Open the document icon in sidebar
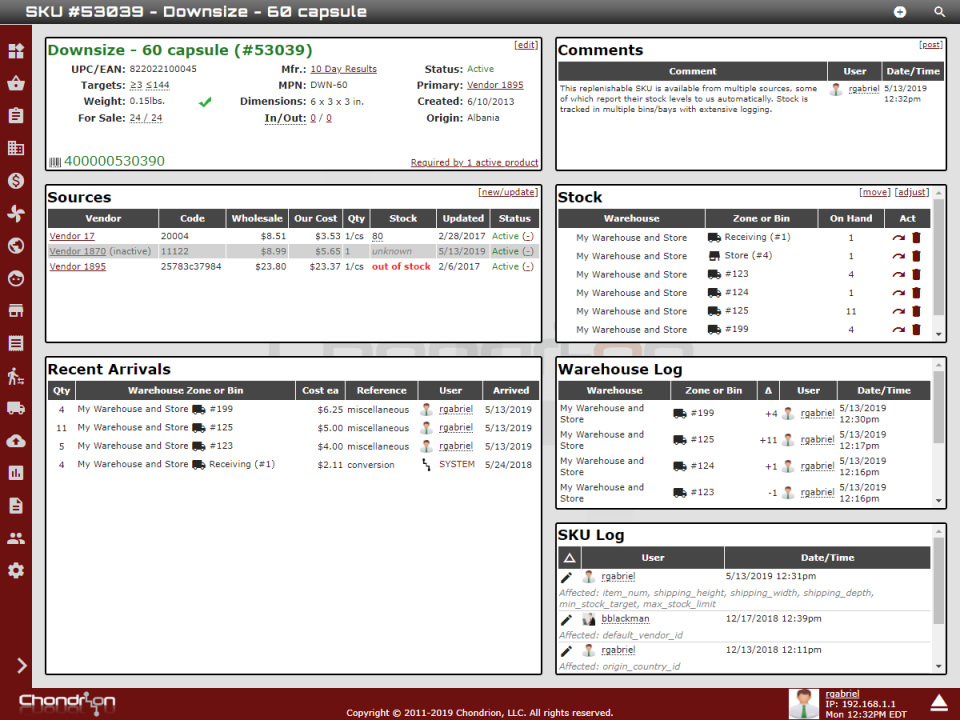960x720 pixels. coord(16,506)
